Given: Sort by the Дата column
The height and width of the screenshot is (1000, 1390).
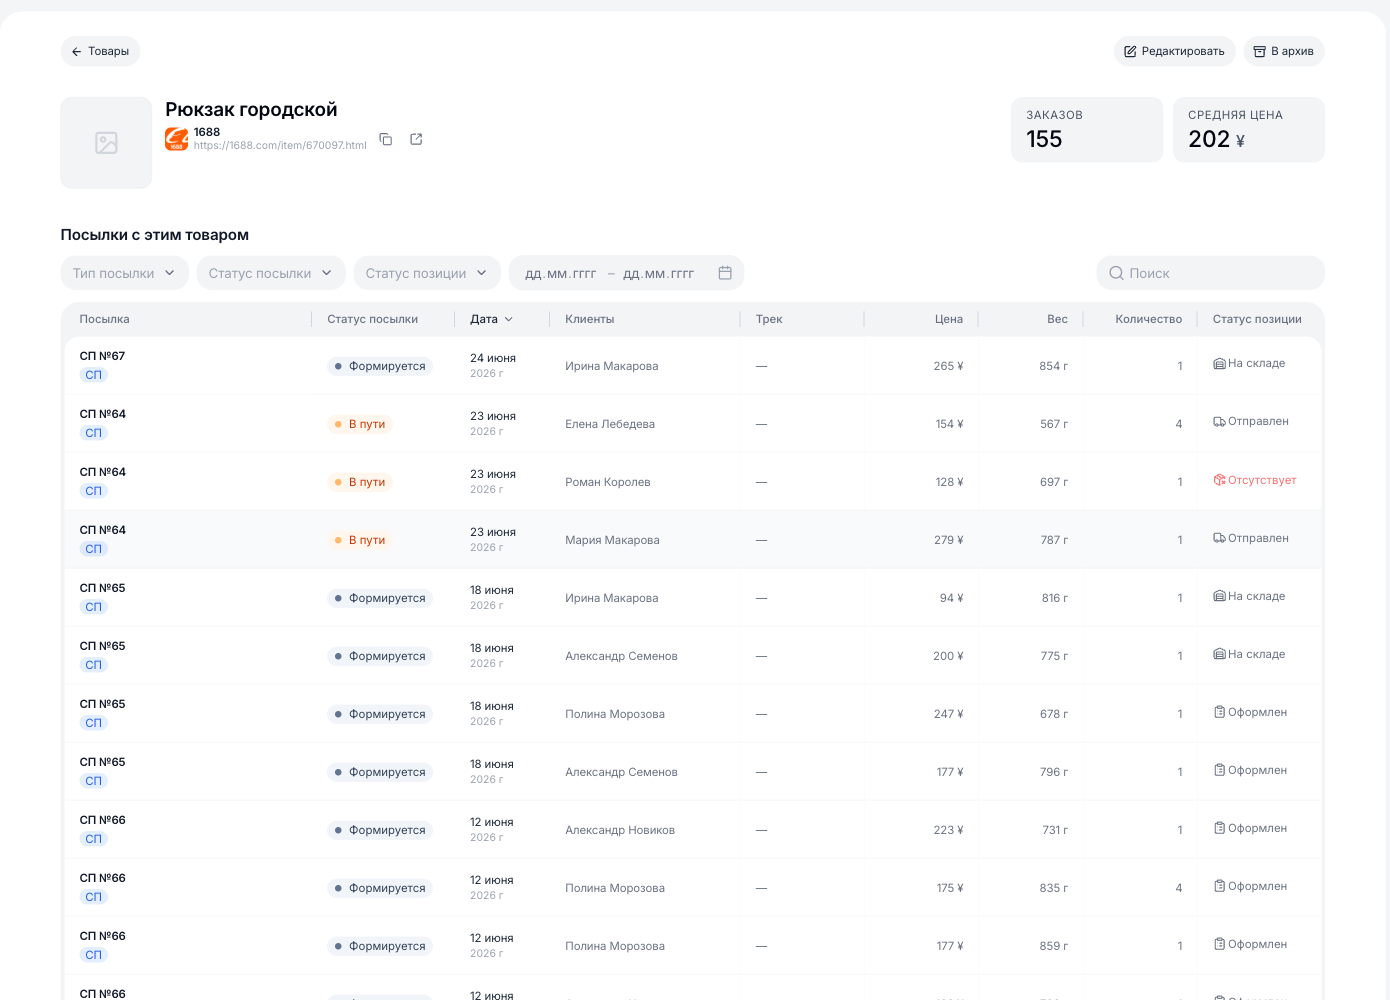Looking at the screenshot, I should click(491, 319).
